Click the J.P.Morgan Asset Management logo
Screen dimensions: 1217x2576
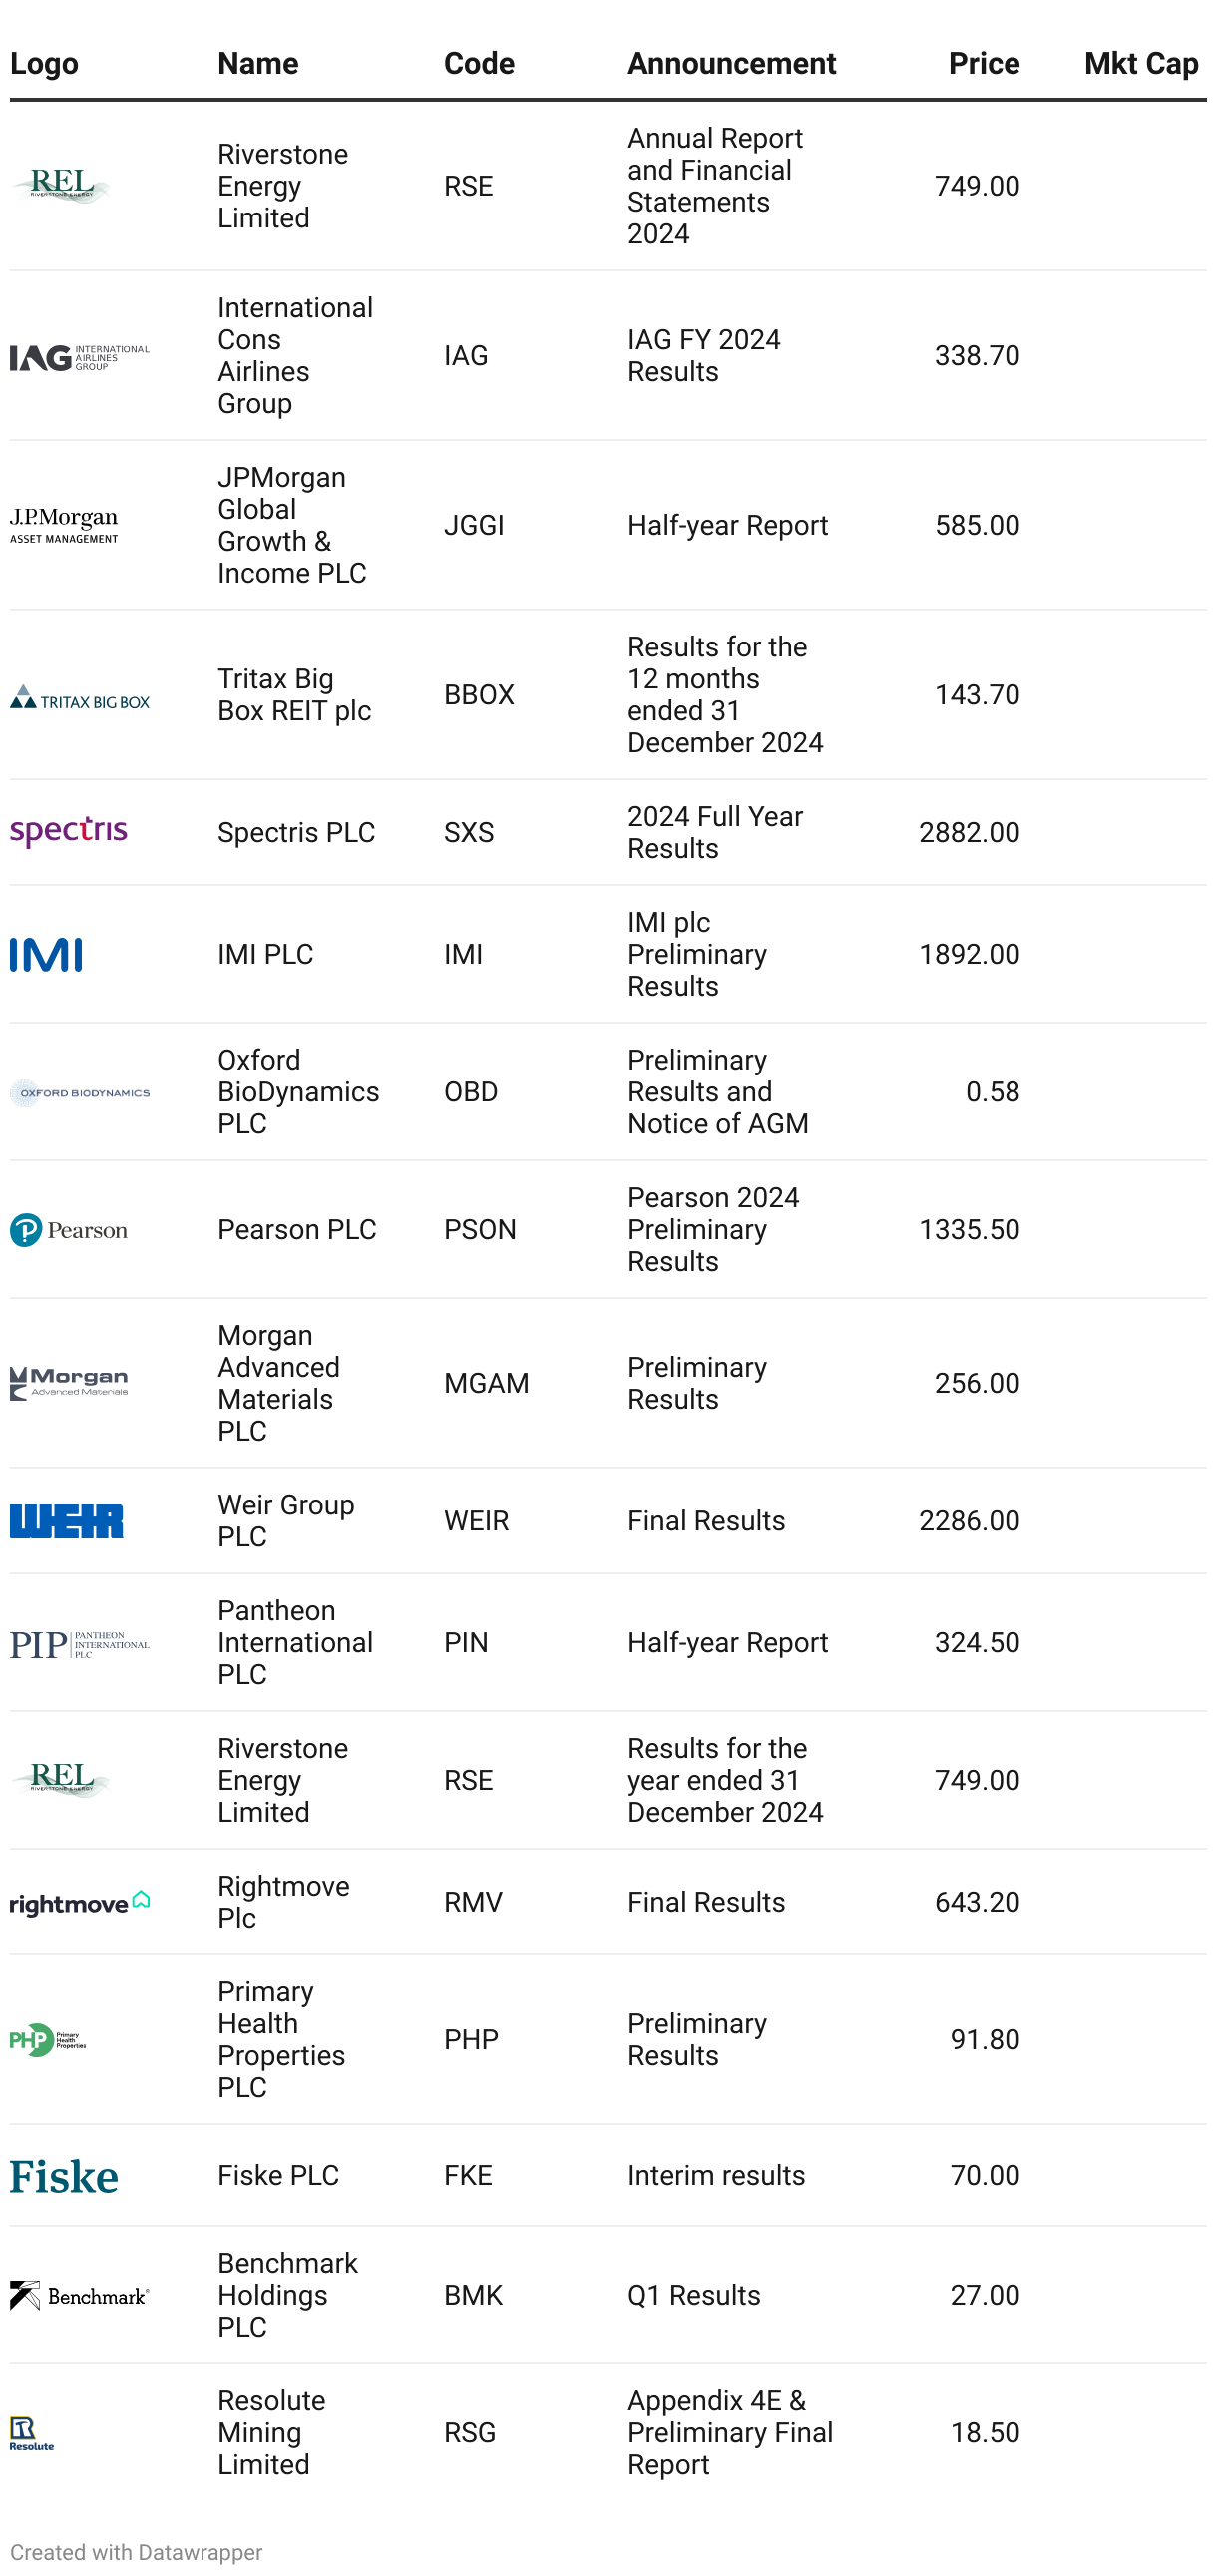click(x=64, y=525)
